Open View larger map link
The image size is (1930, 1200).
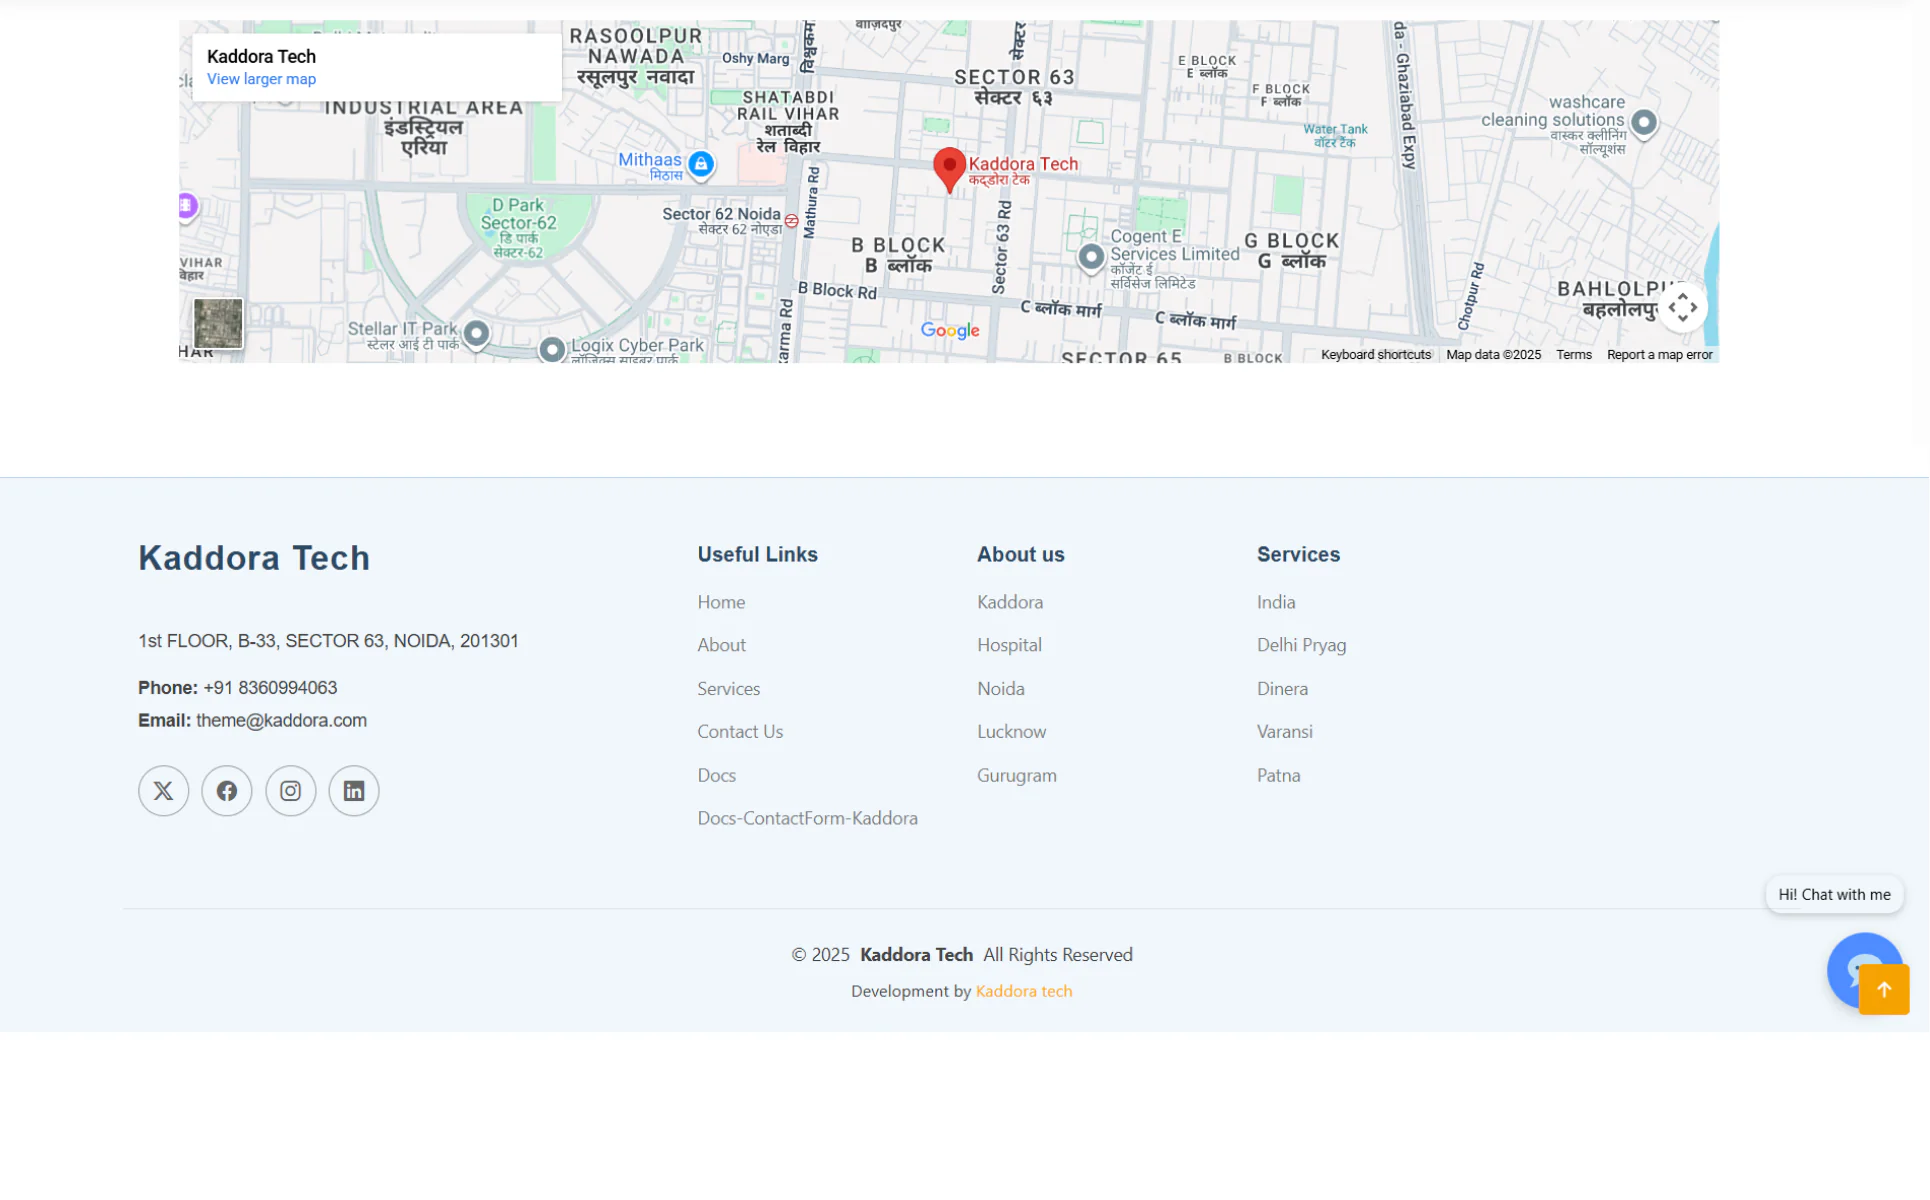(x=261, y=79)
